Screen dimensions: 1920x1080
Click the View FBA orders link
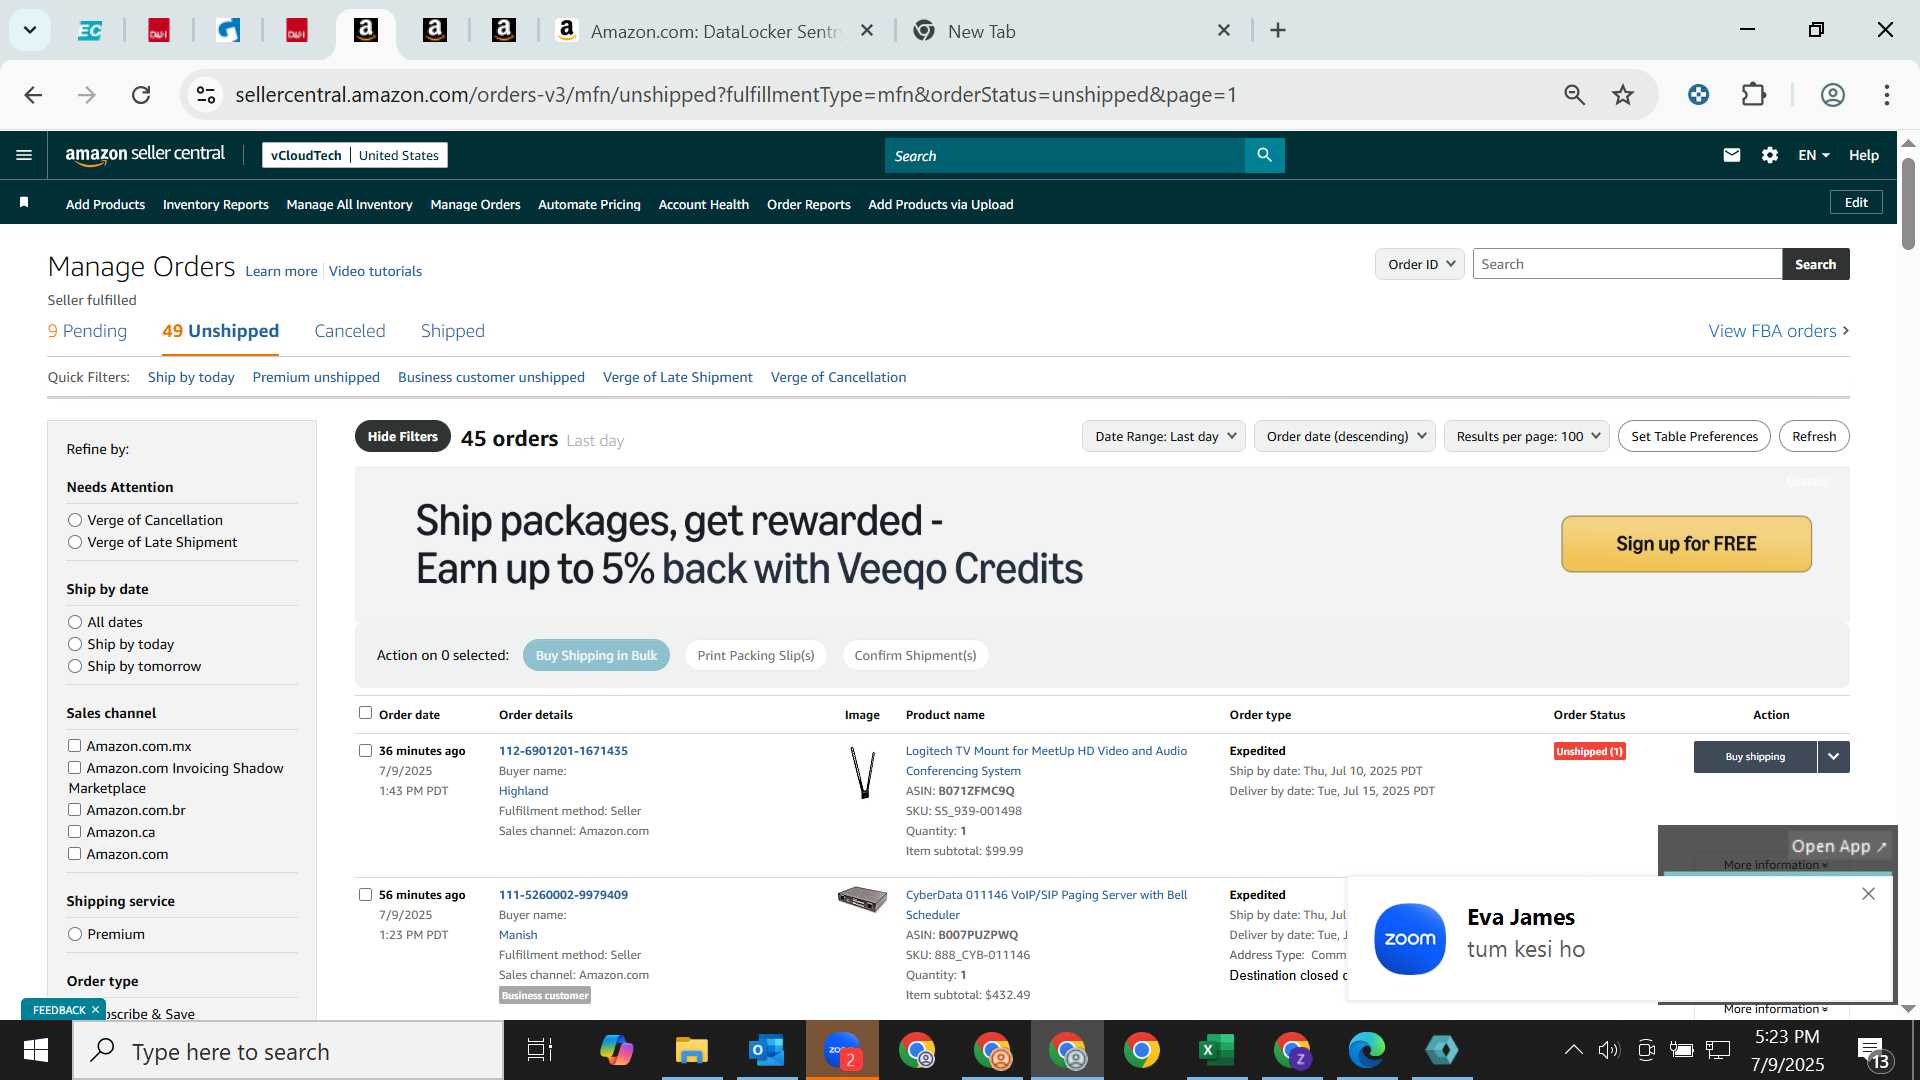click(x=1779, y=331)
